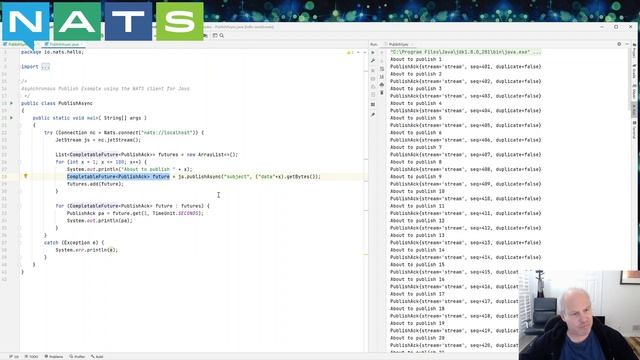Click the search magnifier in the top toolbar
This screenshot has width=640, height=360.
[222, 36]
